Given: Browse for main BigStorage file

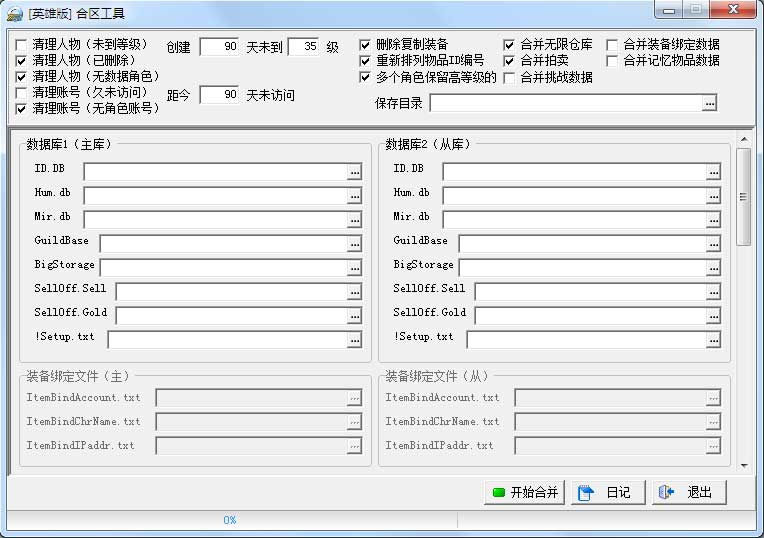Looking at the screenshot, I should click(x=354, y=268).
